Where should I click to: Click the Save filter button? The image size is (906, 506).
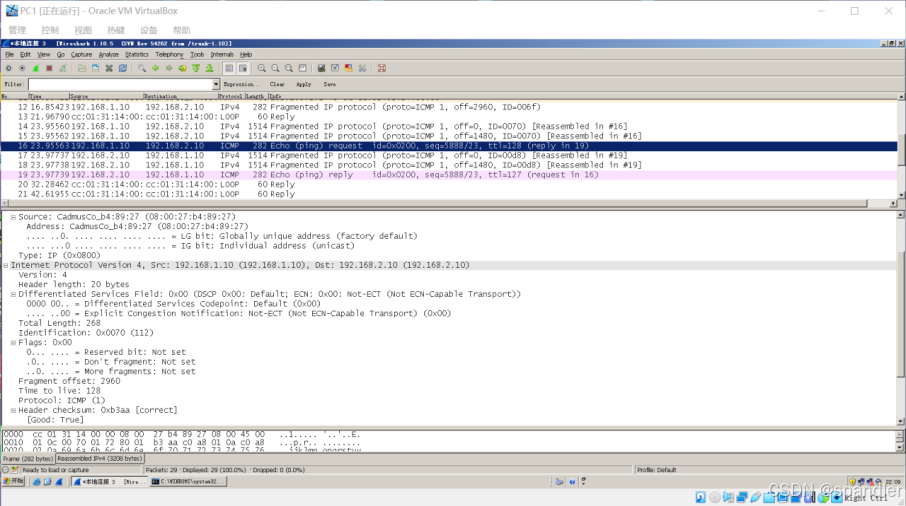(329, 84)
